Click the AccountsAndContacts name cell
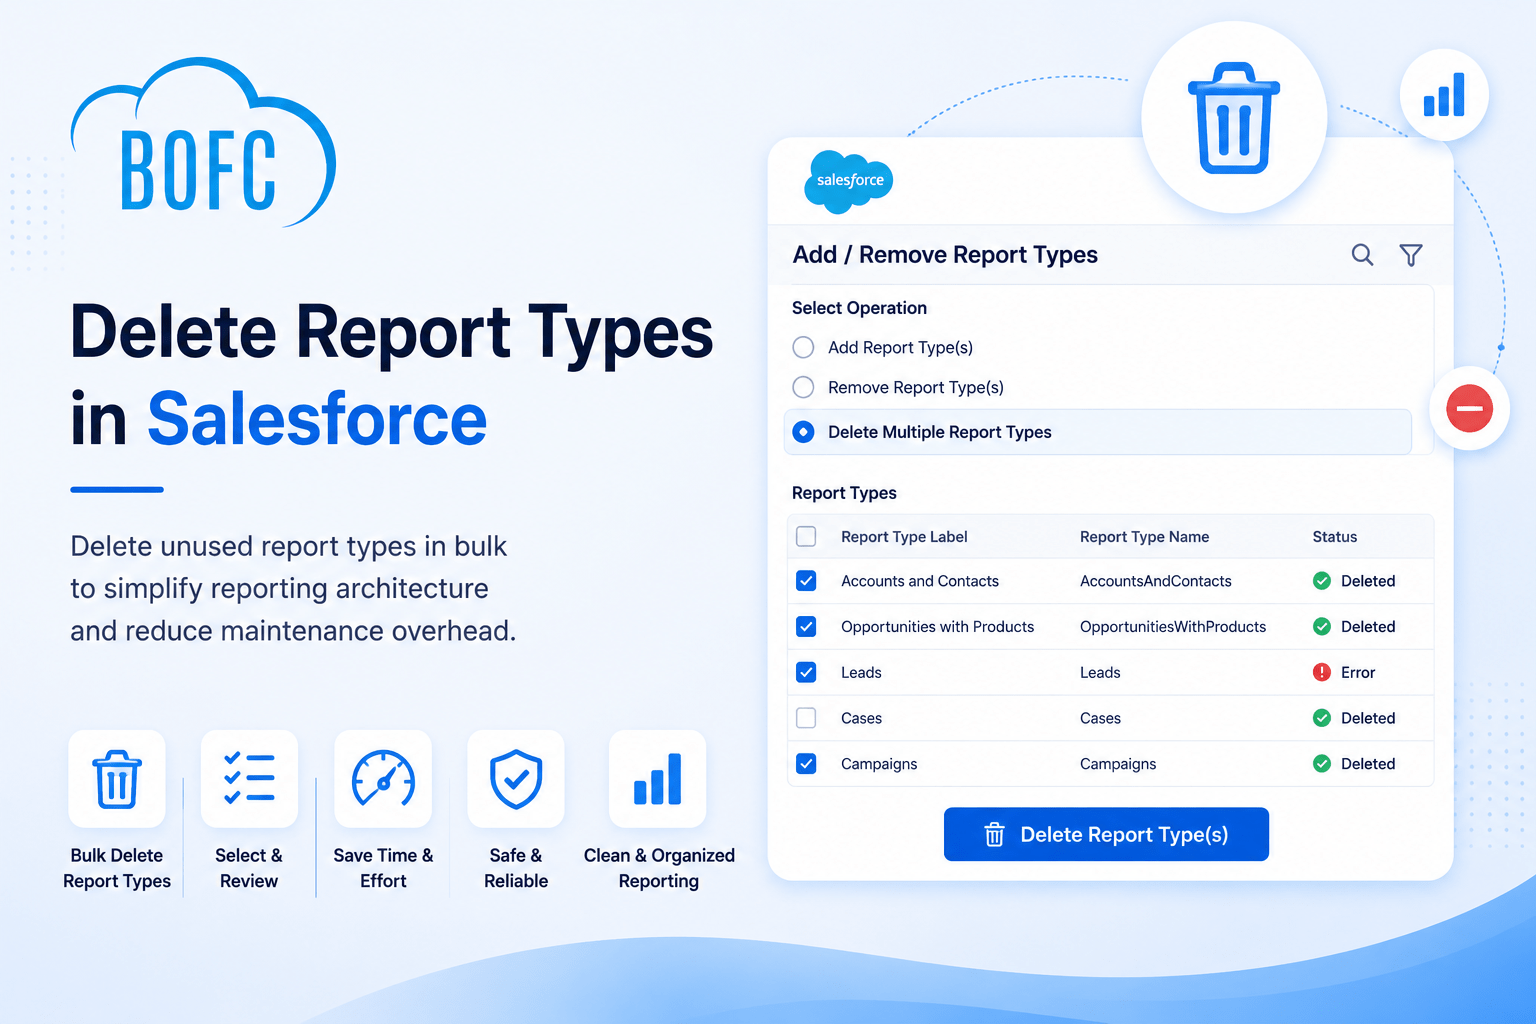Image resolution: width=1536 pixels, height=1024 pixels. (x=1156, y=581)
